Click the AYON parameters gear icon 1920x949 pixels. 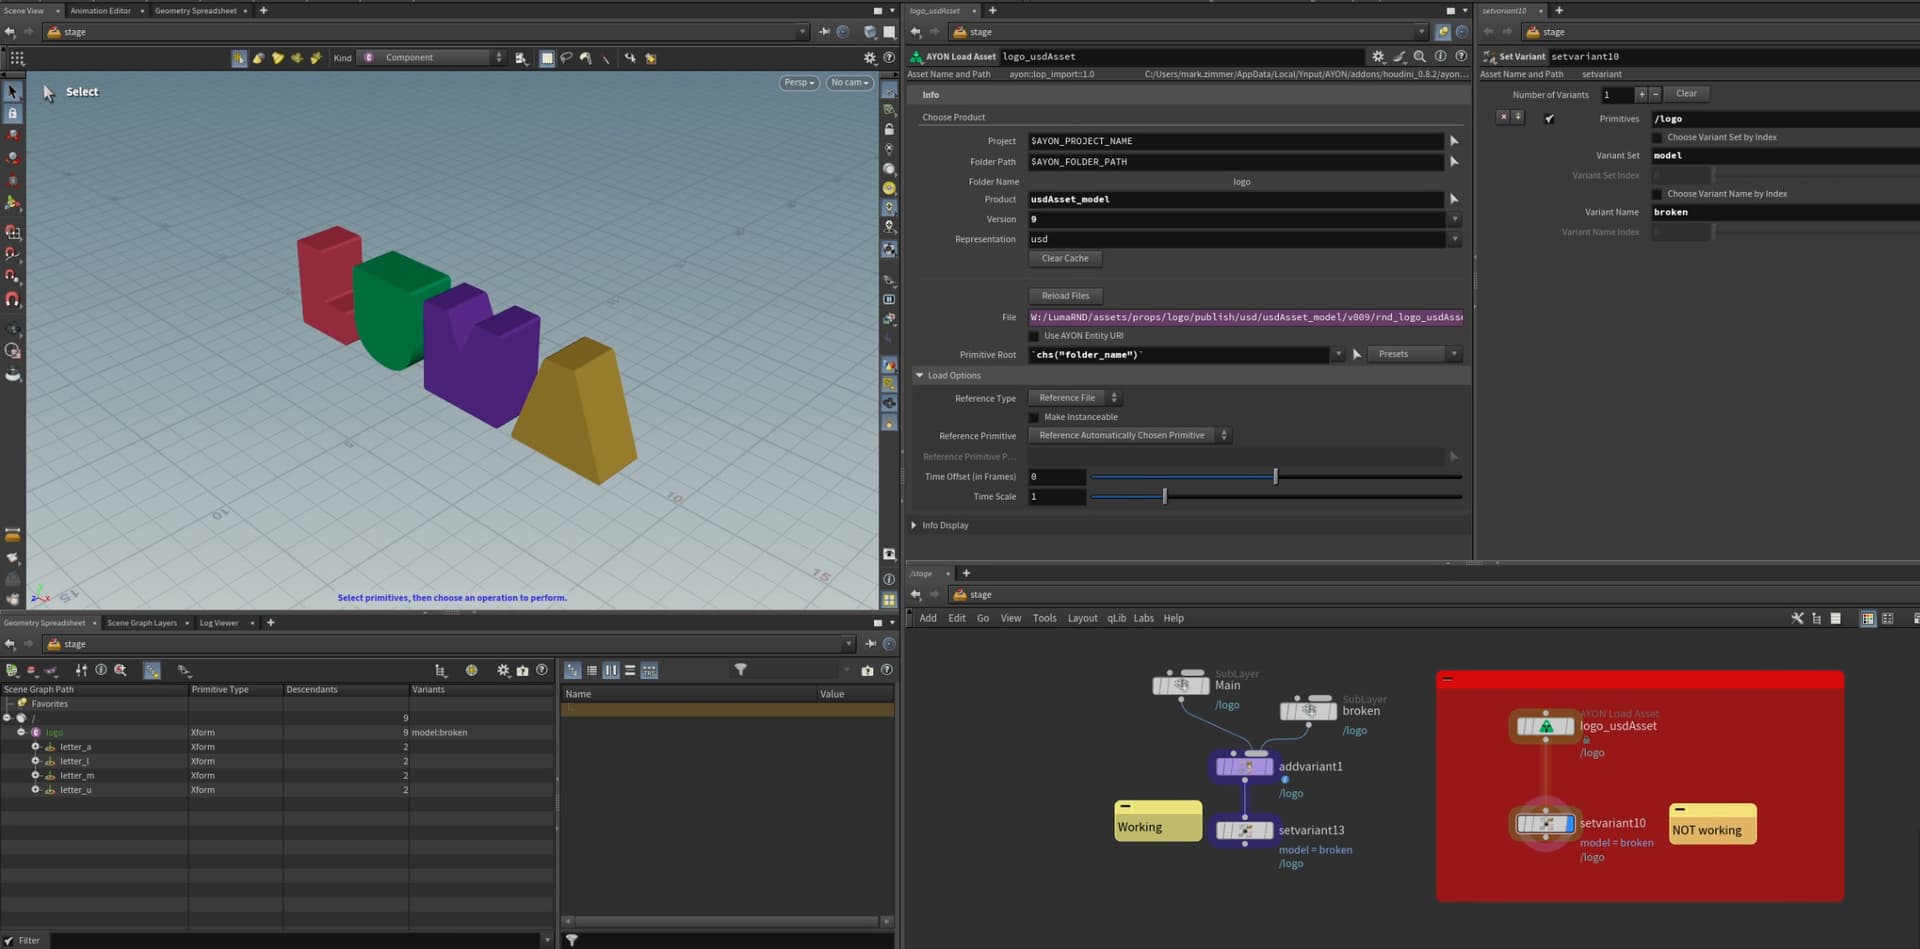1378,57
